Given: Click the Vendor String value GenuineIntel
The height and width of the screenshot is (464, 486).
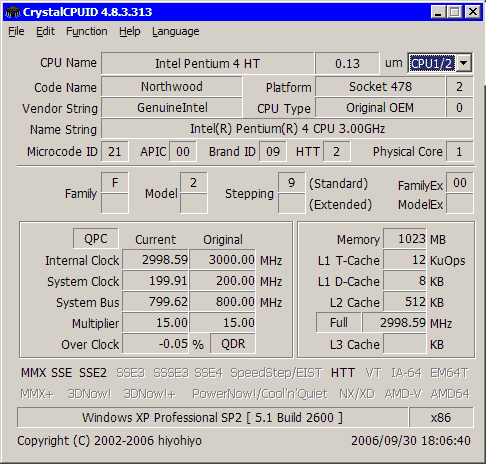Looking at the screenshot, I should pyautogui.click(x=172, y=107).
